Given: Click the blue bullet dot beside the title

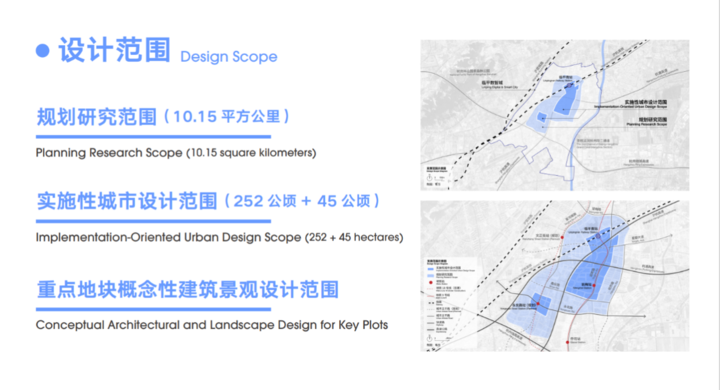Looking at the screenshot, I should point(43,51).
